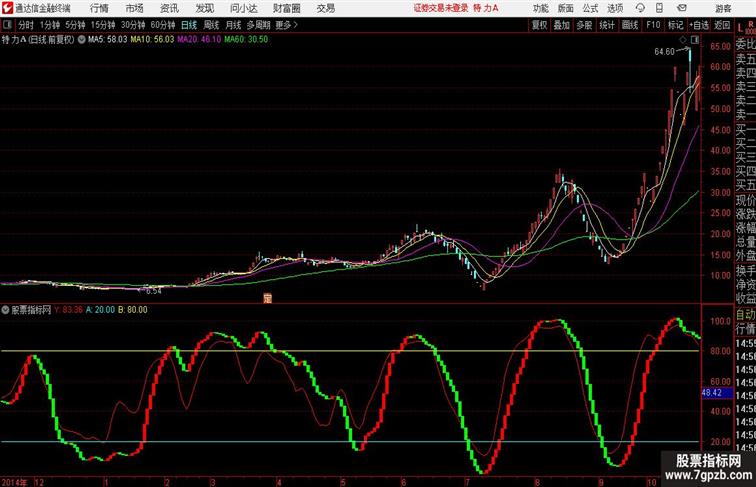Click the MA5: 58.03 label

[x=108, y=40]
